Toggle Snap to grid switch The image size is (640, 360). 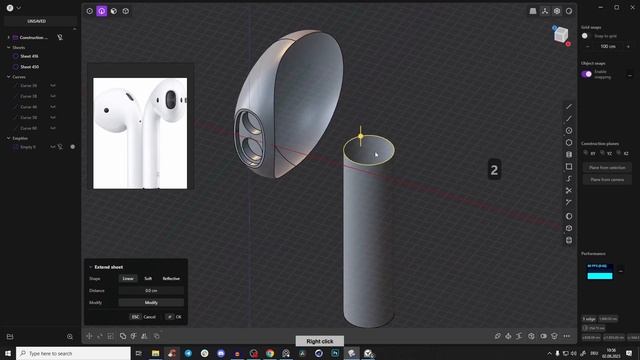point(586,36)
